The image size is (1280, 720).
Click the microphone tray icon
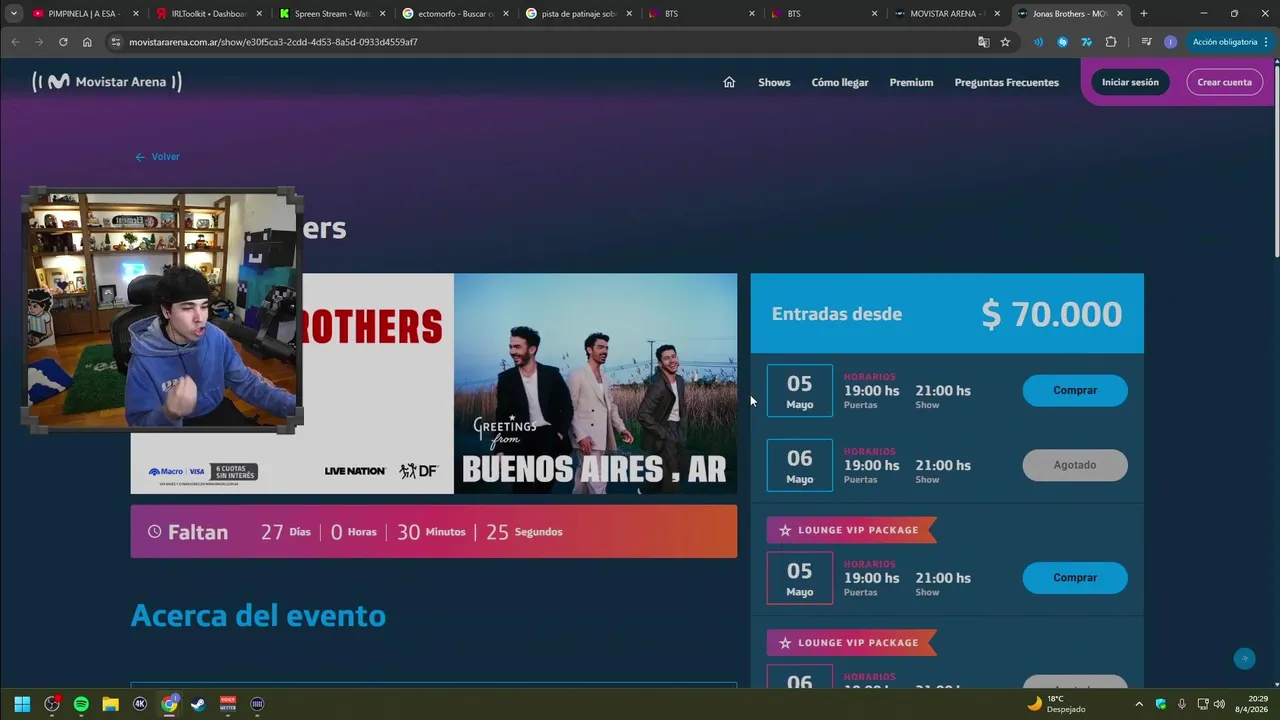tap(1182, 704)
